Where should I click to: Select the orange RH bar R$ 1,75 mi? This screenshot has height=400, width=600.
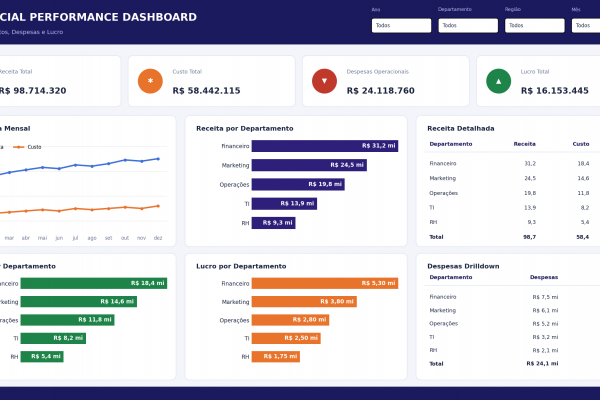click(276, 357)
